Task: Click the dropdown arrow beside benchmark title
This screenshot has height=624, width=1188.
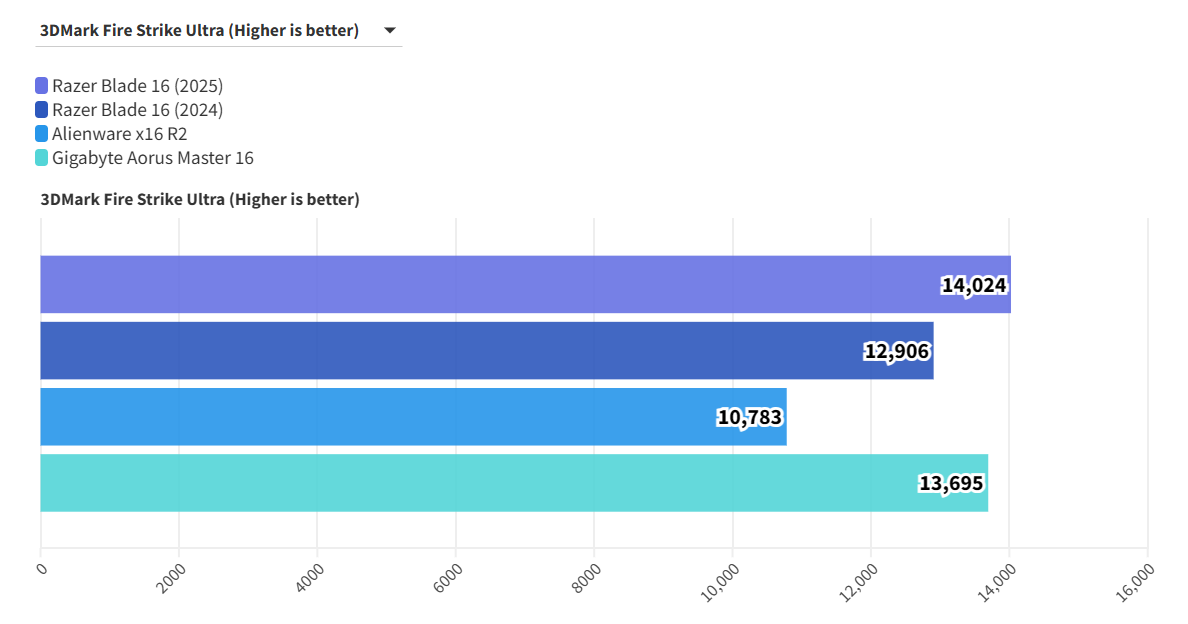Action: [x=390, y=30]
